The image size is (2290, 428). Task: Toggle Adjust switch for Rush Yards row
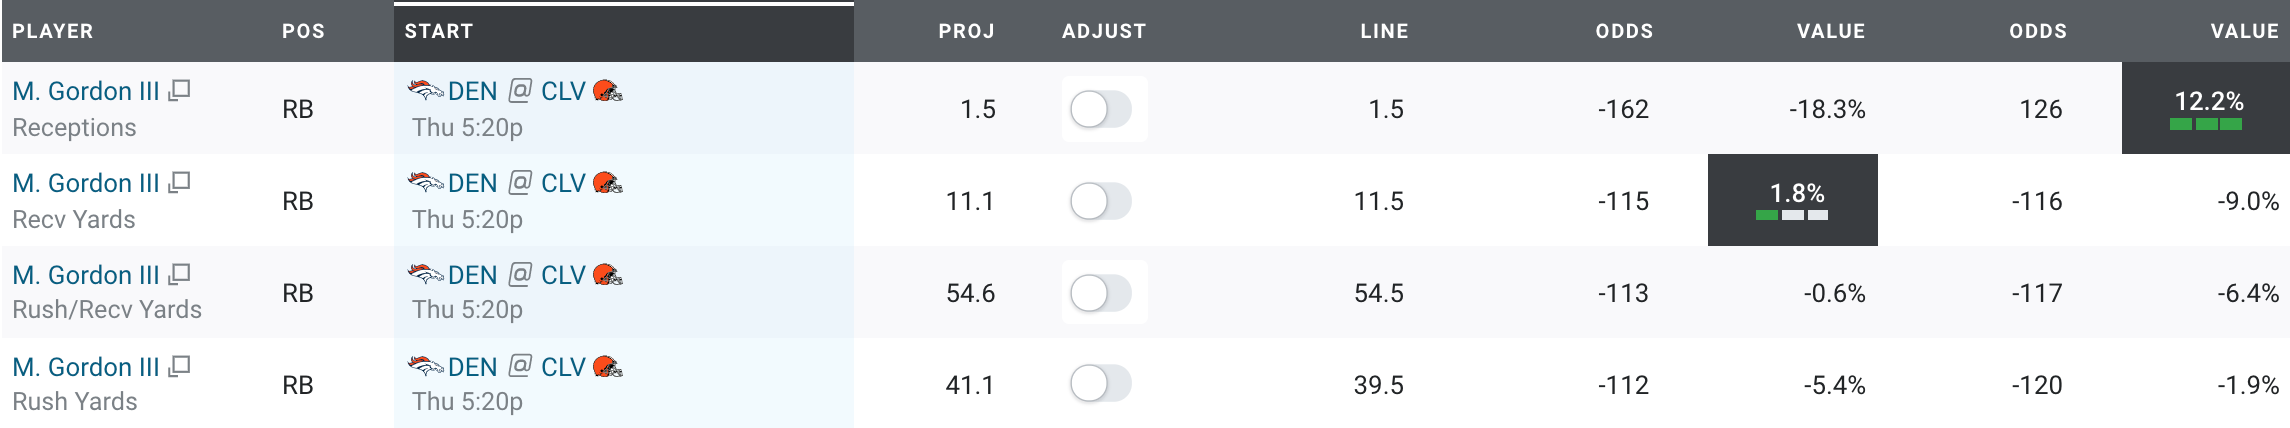[1100, 385]
